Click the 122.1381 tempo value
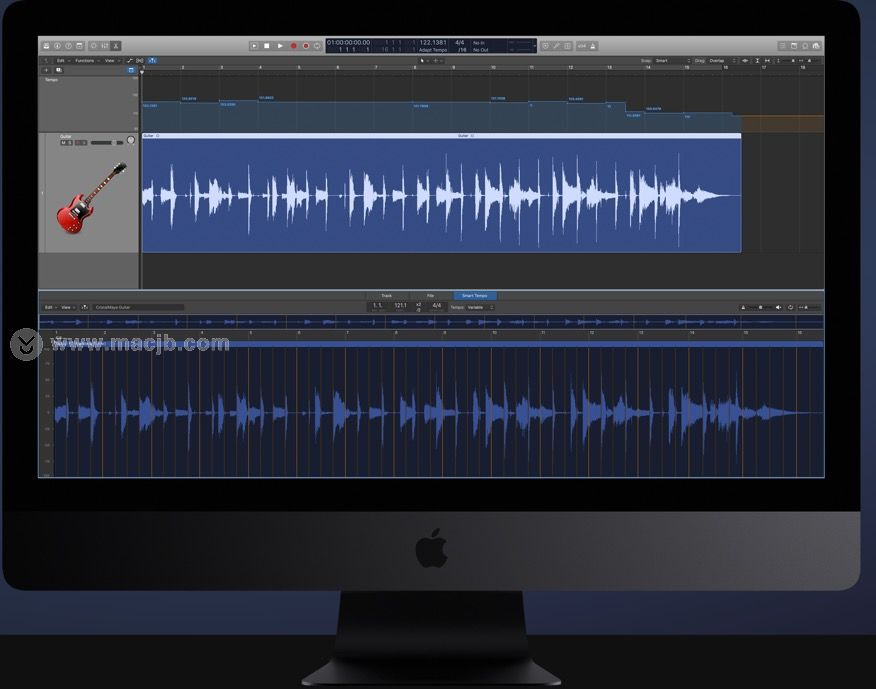The height and width of the screenshot is (689, 876). [x=433, y=42]
